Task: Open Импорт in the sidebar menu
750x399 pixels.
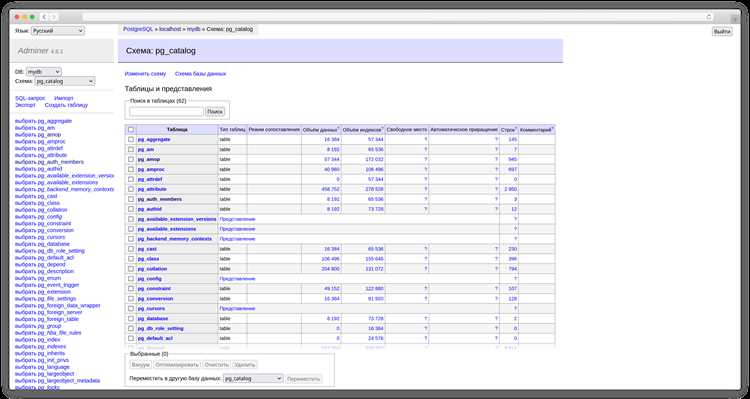Action: [x=64, y=98]
